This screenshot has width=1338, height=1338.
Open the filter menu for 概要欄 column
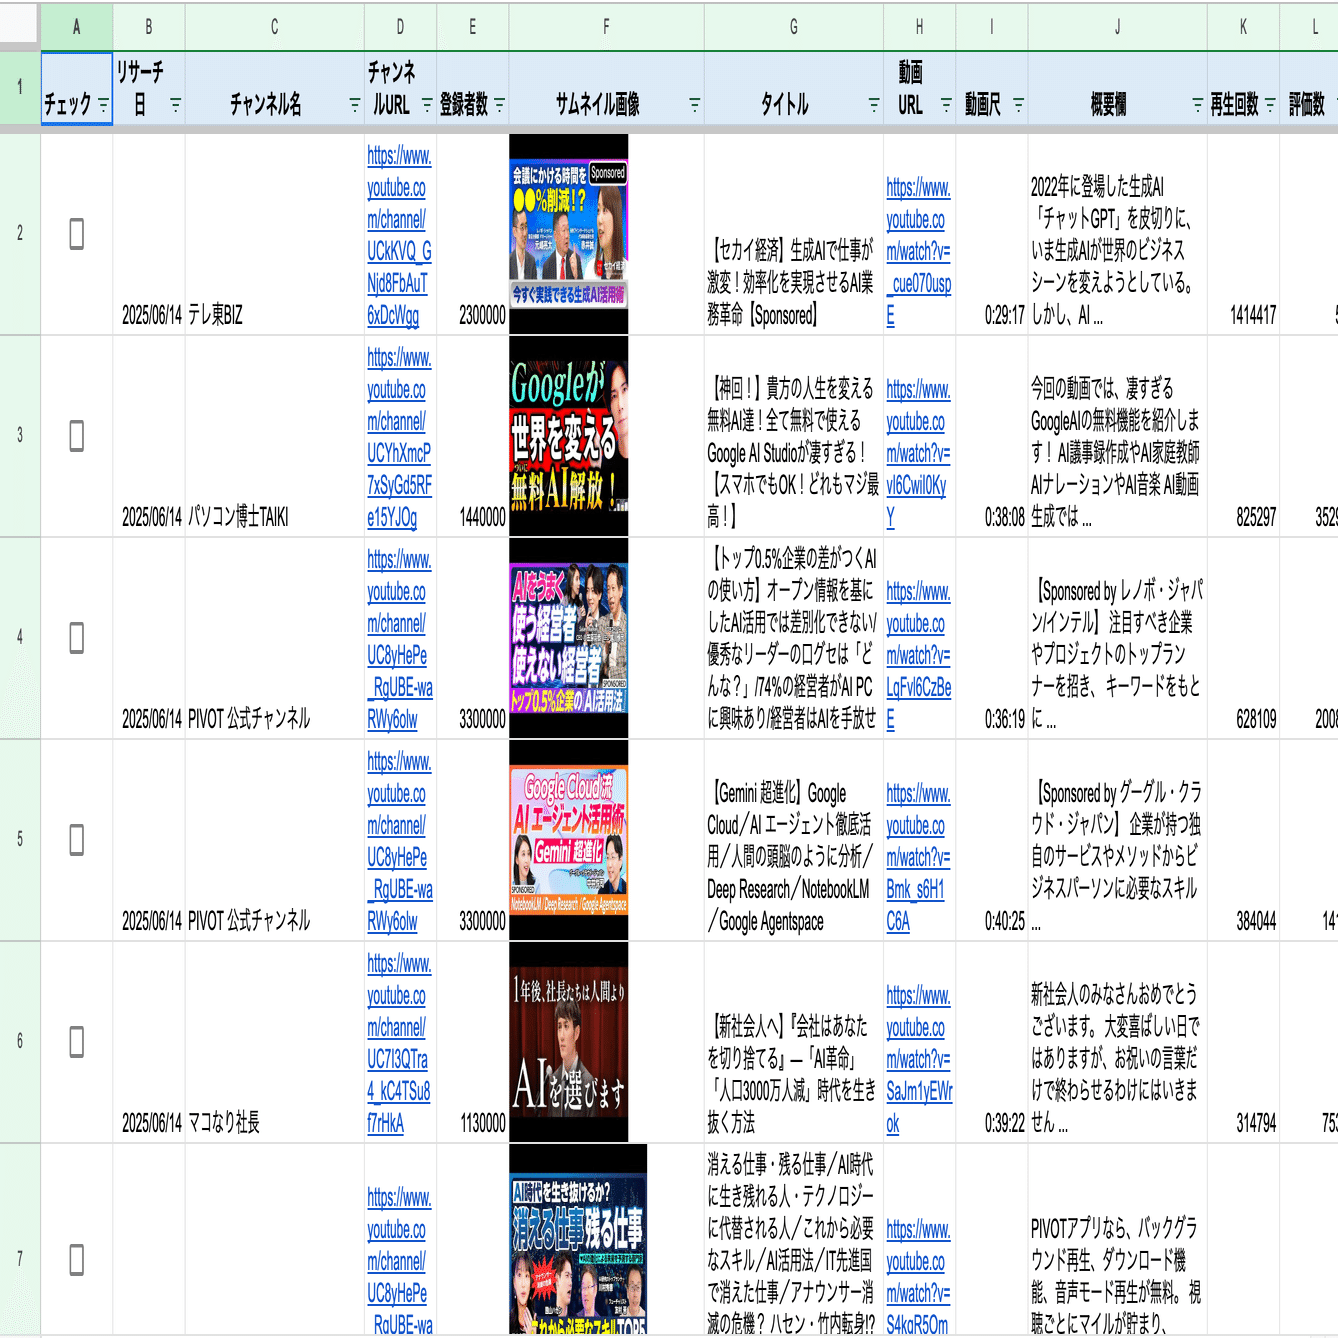1197,104
